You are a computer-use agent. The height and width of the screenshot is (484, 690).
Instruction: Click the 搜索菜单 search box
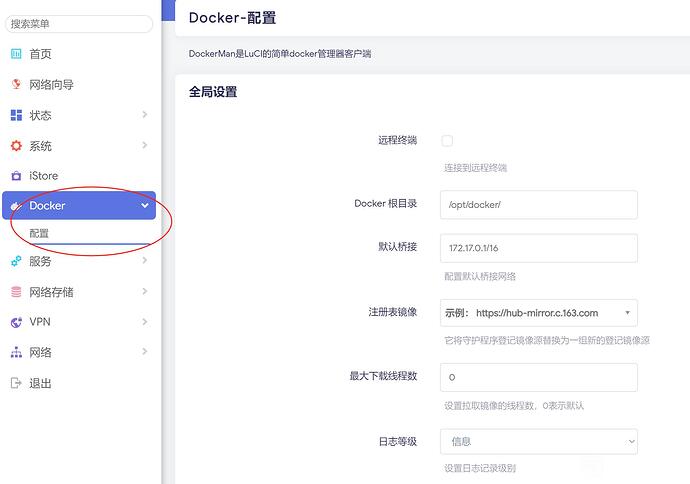coord(79,23)
